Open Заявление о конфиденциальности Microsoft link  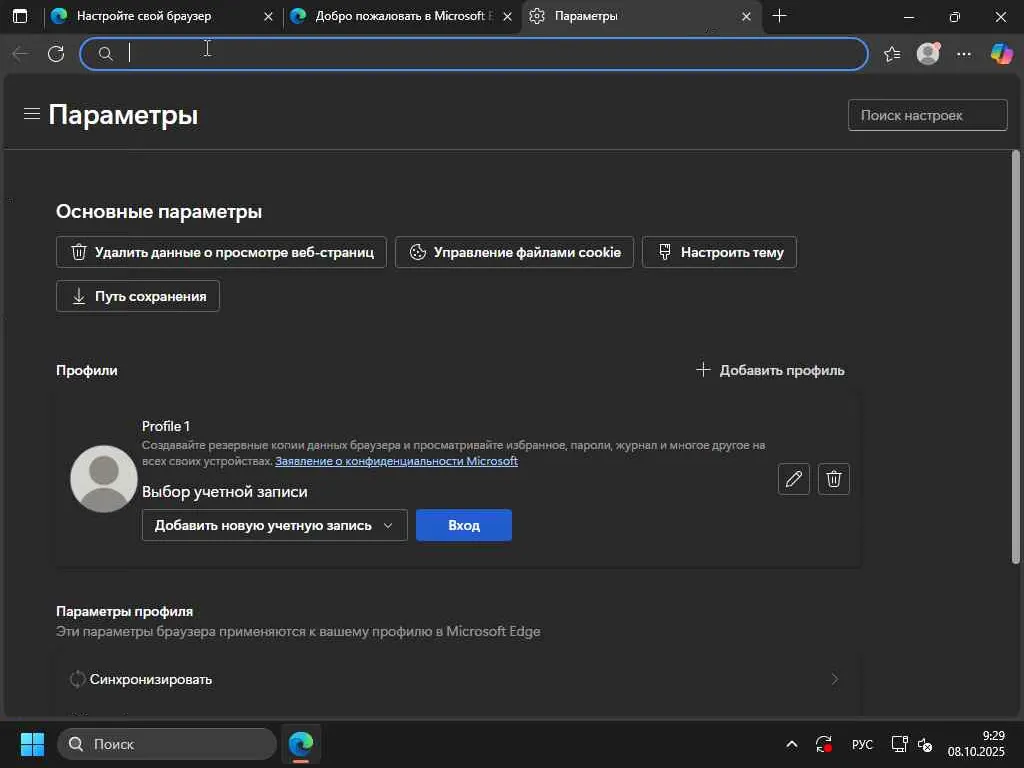click(x=396, y=461)
